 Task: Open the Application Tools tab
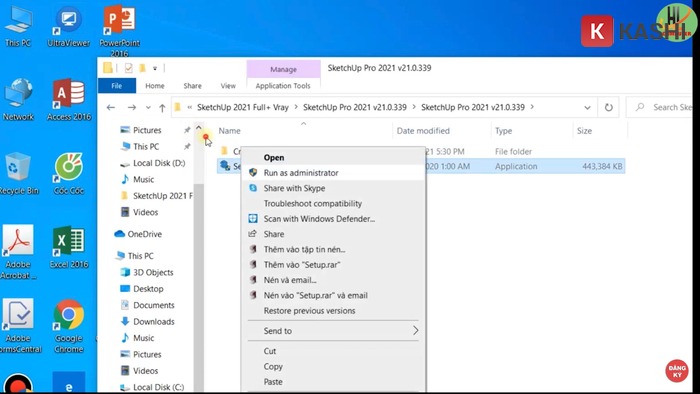click(x=283, y=86)
